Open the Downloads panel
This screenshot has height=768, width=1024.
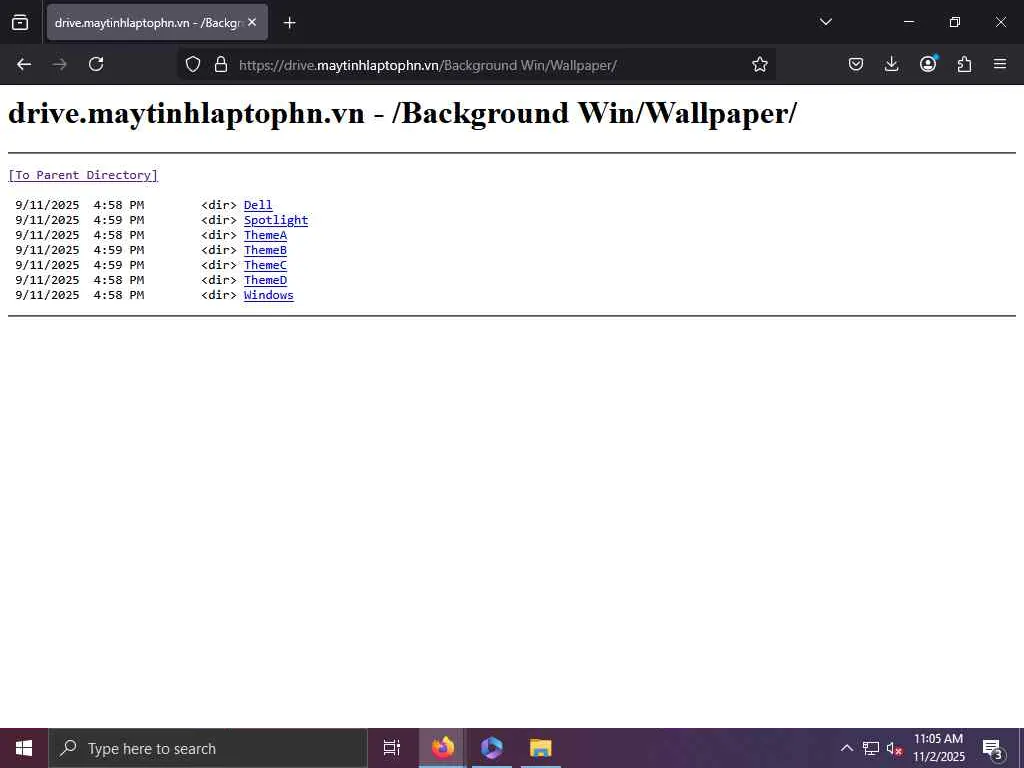pyautogui.click(x=891, y=64)
